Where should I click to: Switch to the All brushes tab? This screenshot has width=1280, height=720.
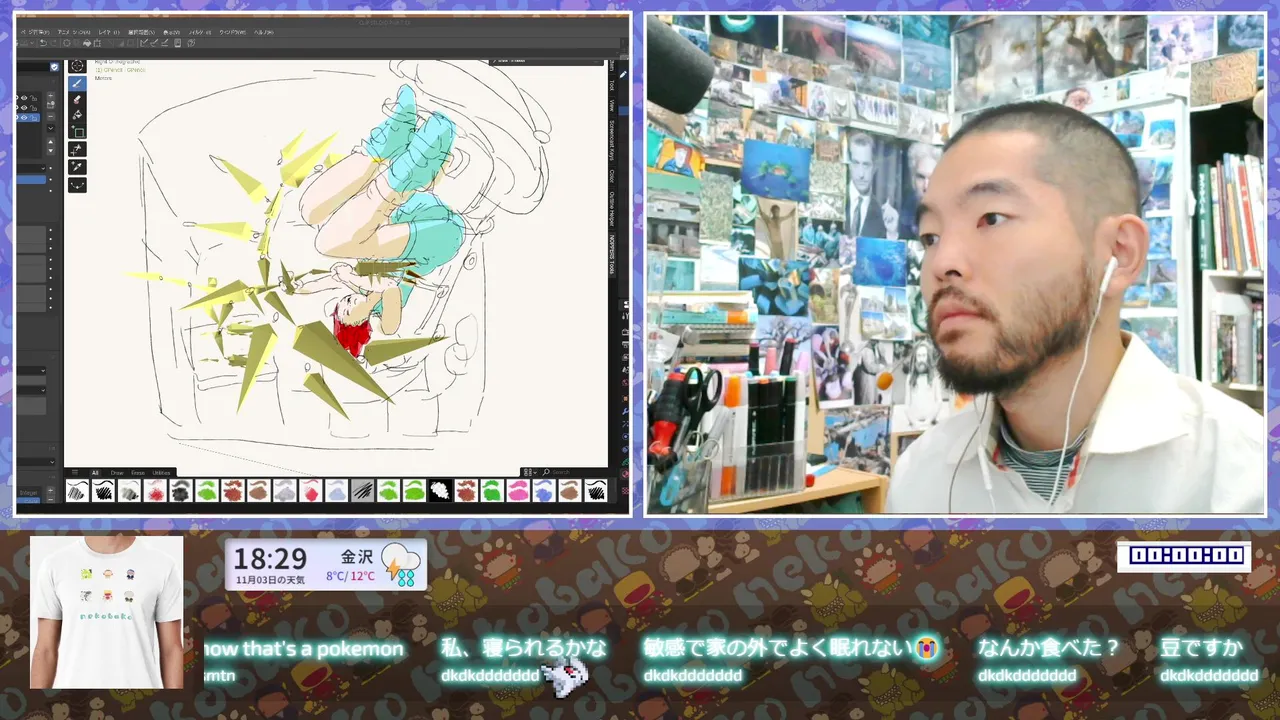point(95,472)
